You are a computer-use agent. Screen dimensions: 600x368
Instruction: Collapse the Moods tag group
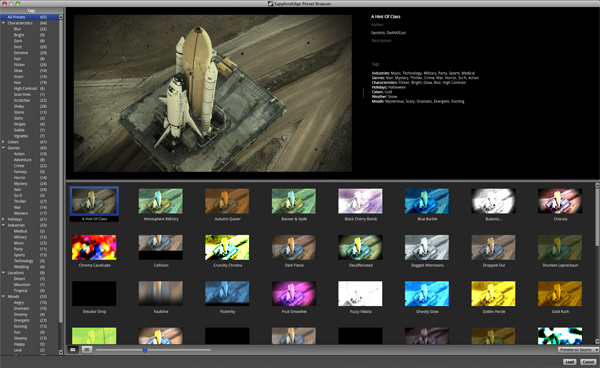pyautogui.click(x=3, y=296)
